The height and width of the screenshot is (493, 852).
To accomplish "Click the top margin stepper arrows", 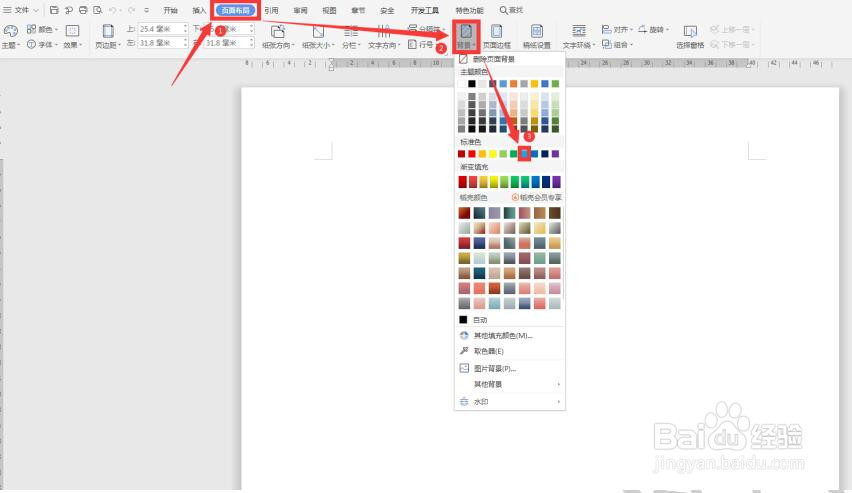I will pyautogui.click(x=186, y=28).
